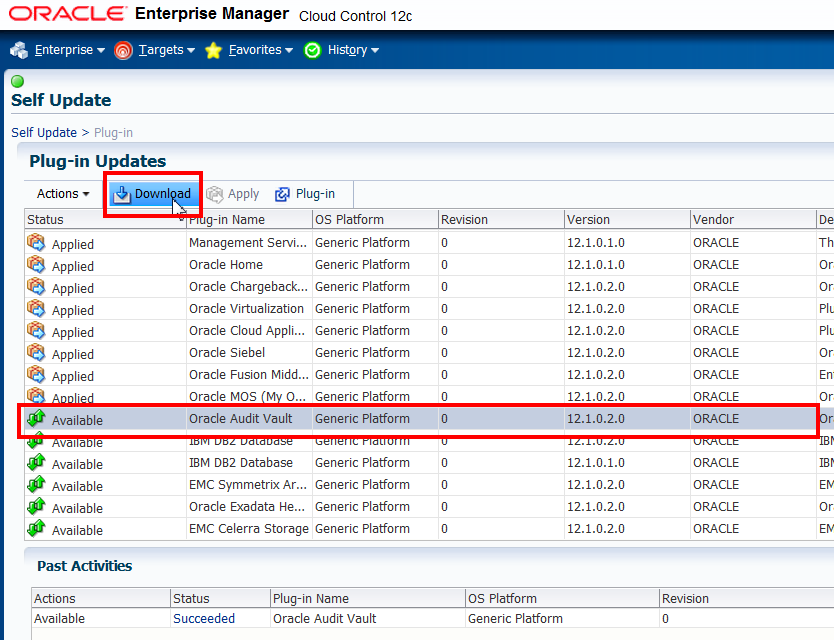This screenshot has width=834, height=640.
Task: Select the Oracle Audit Vault plug-in name
Action: [240, 419]
